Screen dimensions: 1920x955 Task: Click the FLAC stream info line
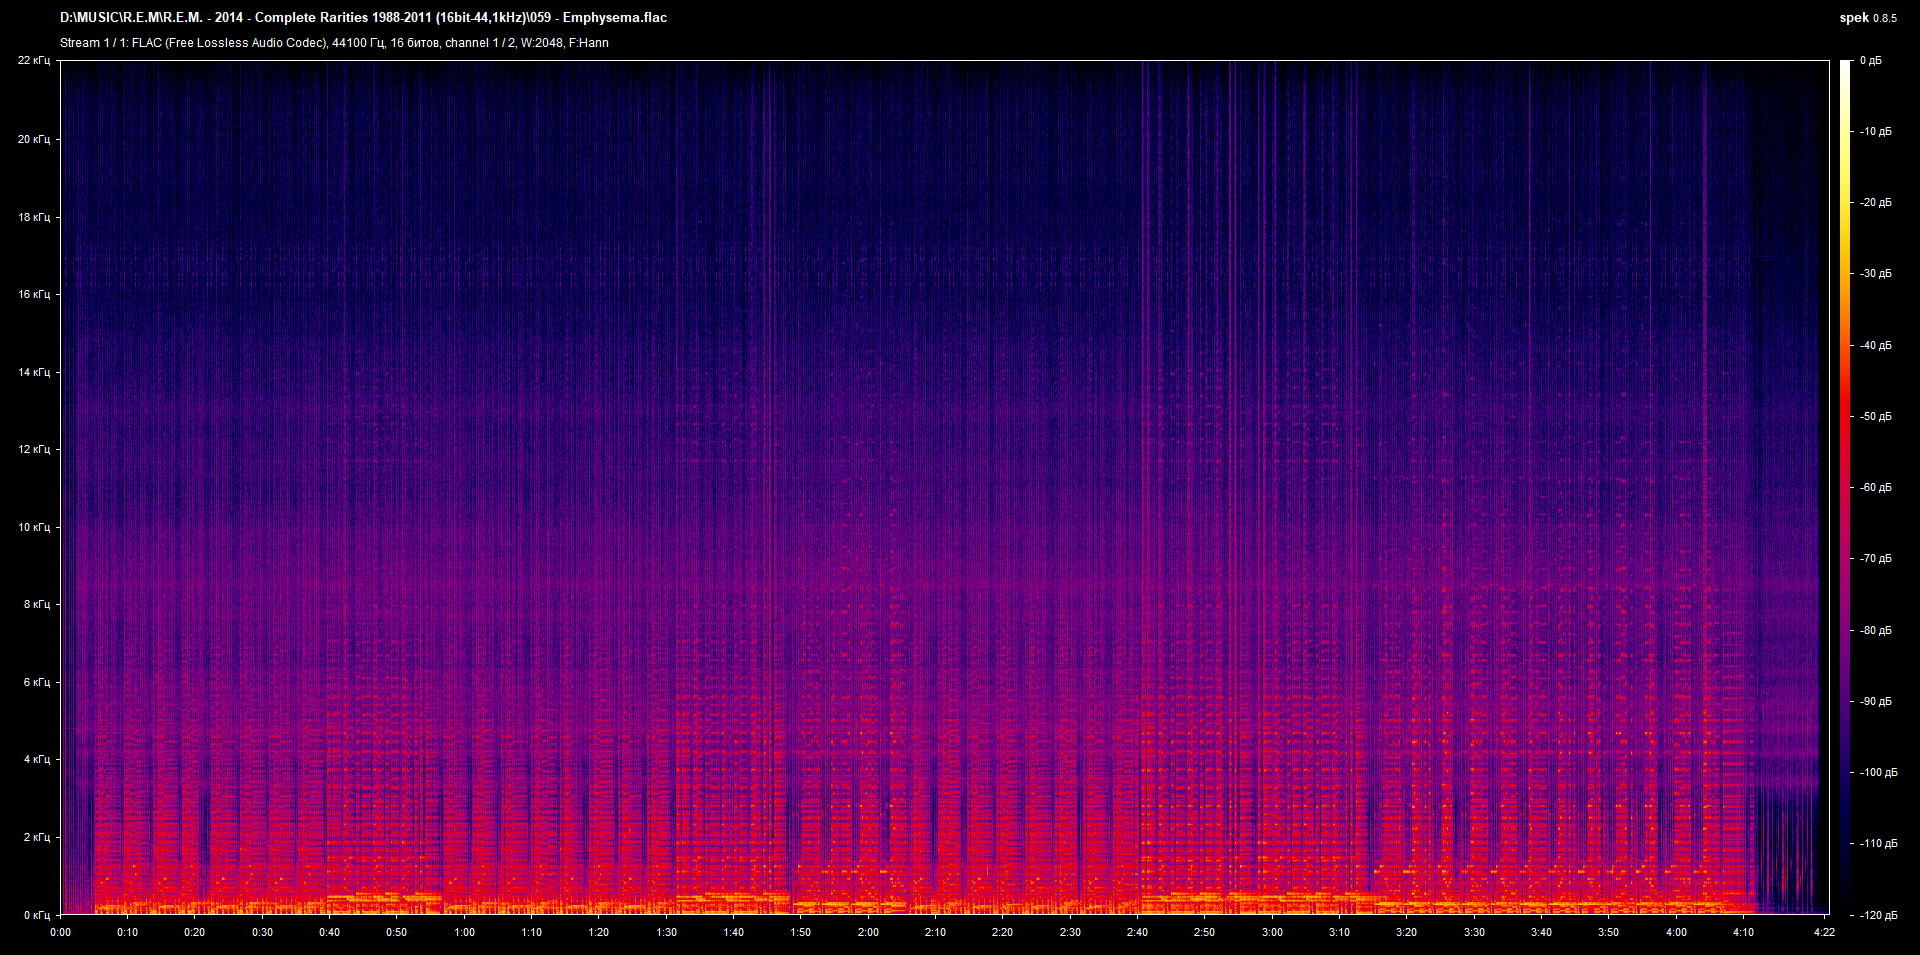tap(334, 43)
